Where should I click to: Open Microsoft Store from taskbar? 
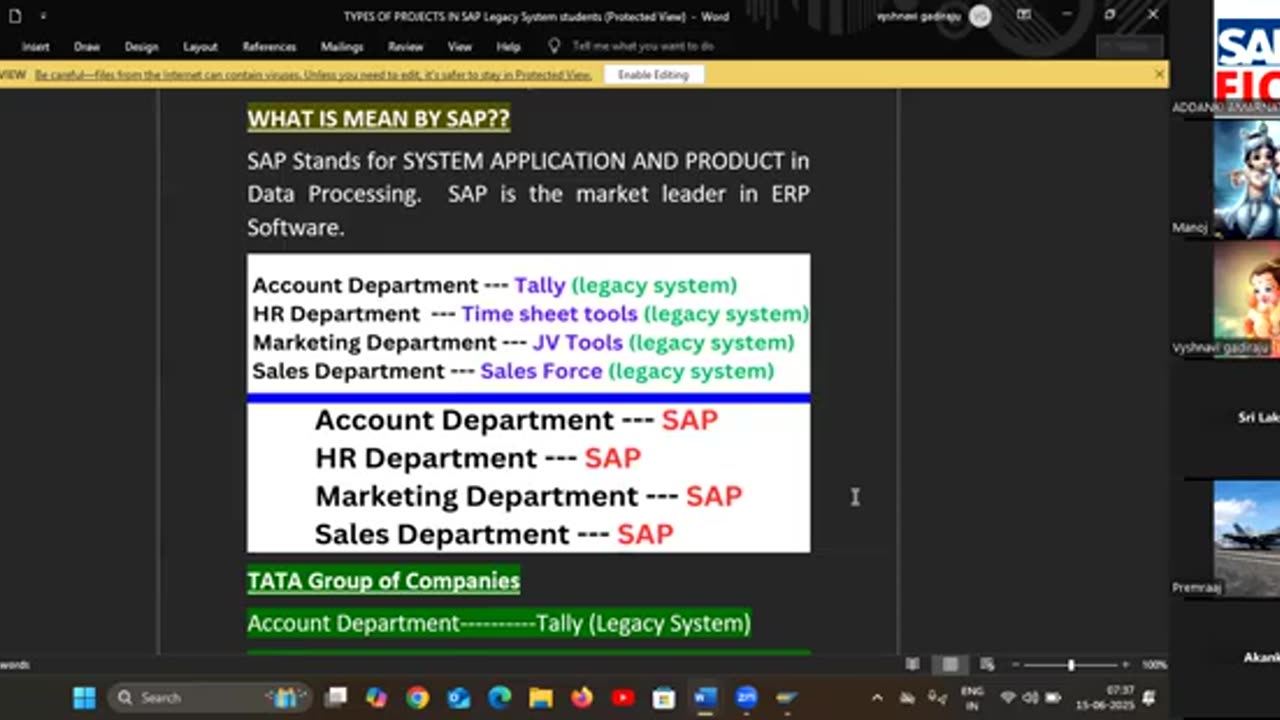[x=663, y=698]
